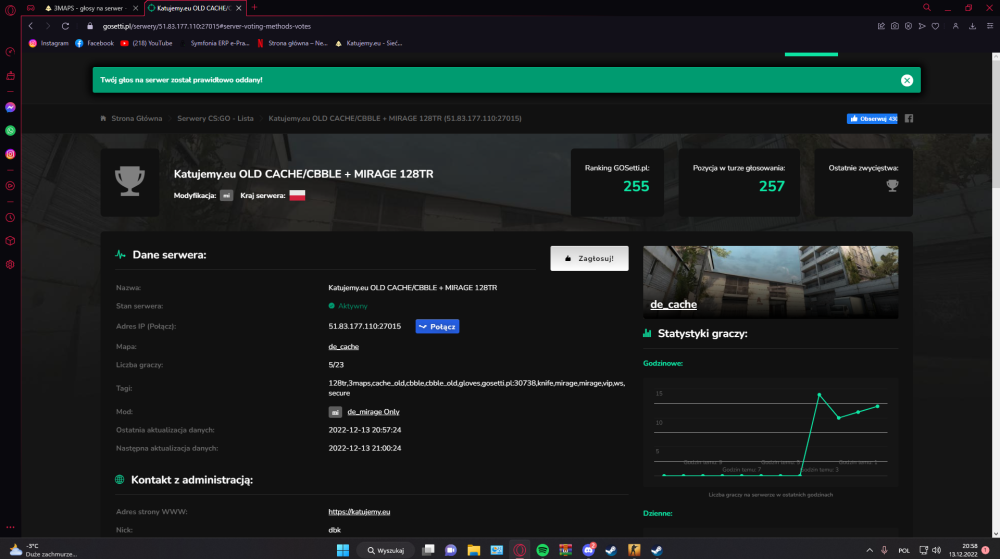Image resolution: width=1000 pixels, height=559 pixels.
Task: Click the Facebook Obserwuj button
Action: pyautogui.click(x=872, y=119)
